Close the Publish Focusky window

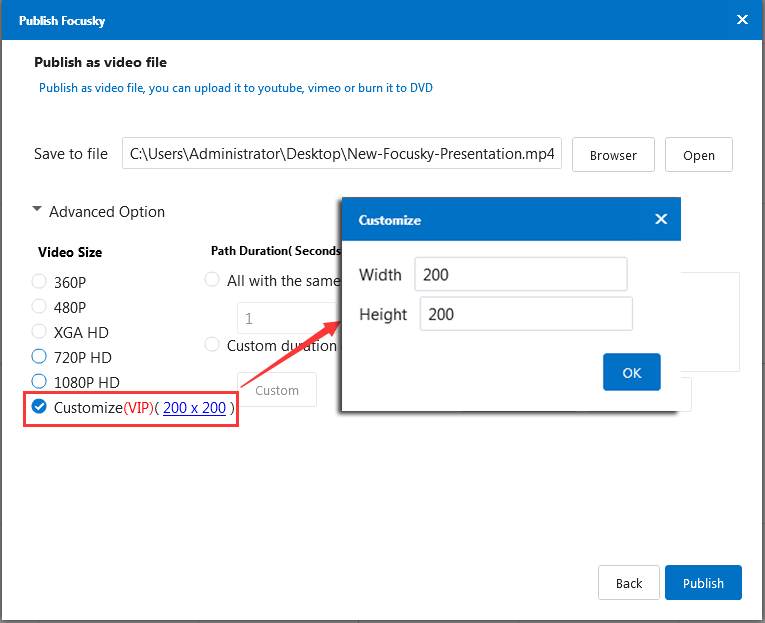pyautogui.click(x=742, y=20)
